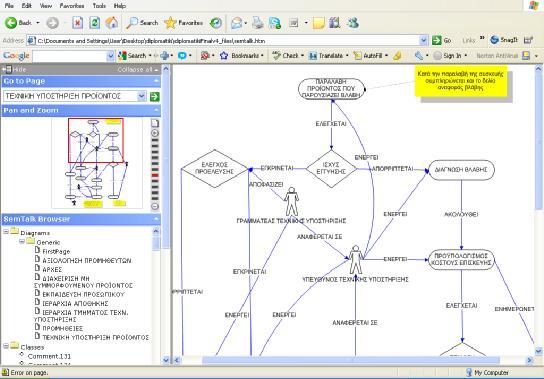The width and height of the screenshot is (544, 379).
Task: Click the browser Back arrow icon
Action: coord(11,23)
